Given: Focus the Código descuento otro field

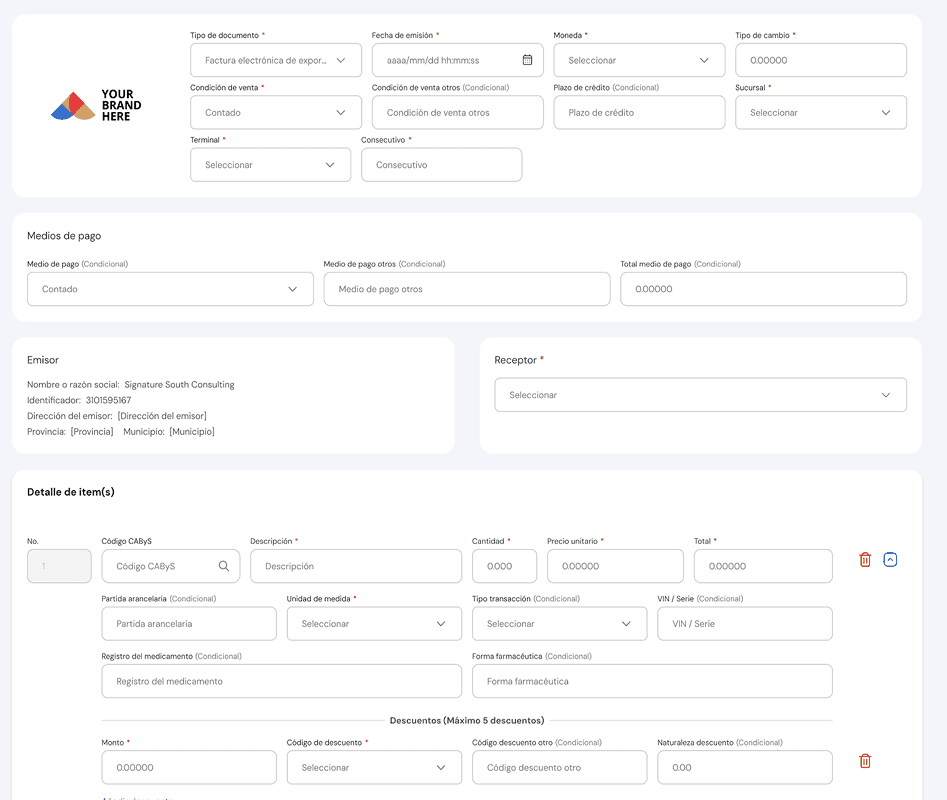Looking at the screenshot, I should click(x=560, y=767).
